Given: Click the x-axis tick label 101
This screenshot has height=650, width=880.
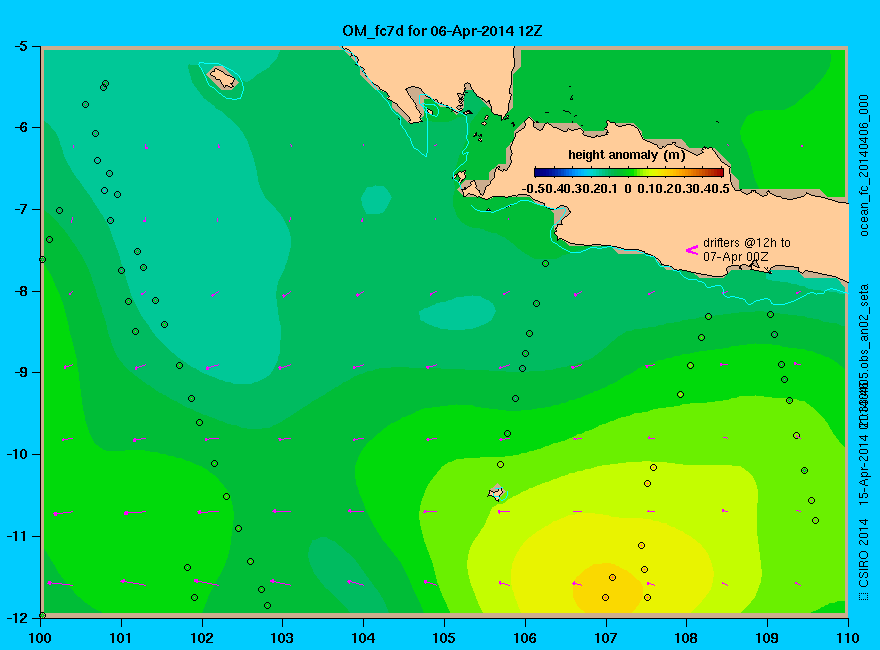Looking at the screenshot, I should tap(121, 638).
